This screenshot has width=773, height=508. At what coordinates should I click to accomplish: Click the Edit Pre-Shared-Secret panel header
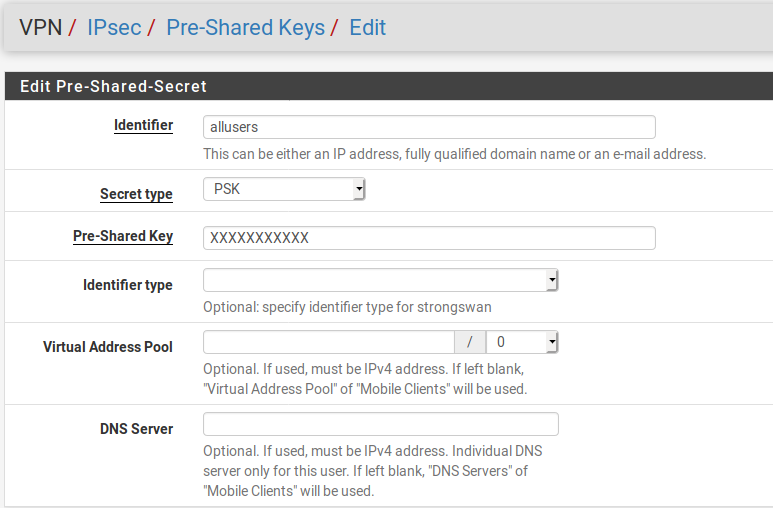click(x=113, y=86)
